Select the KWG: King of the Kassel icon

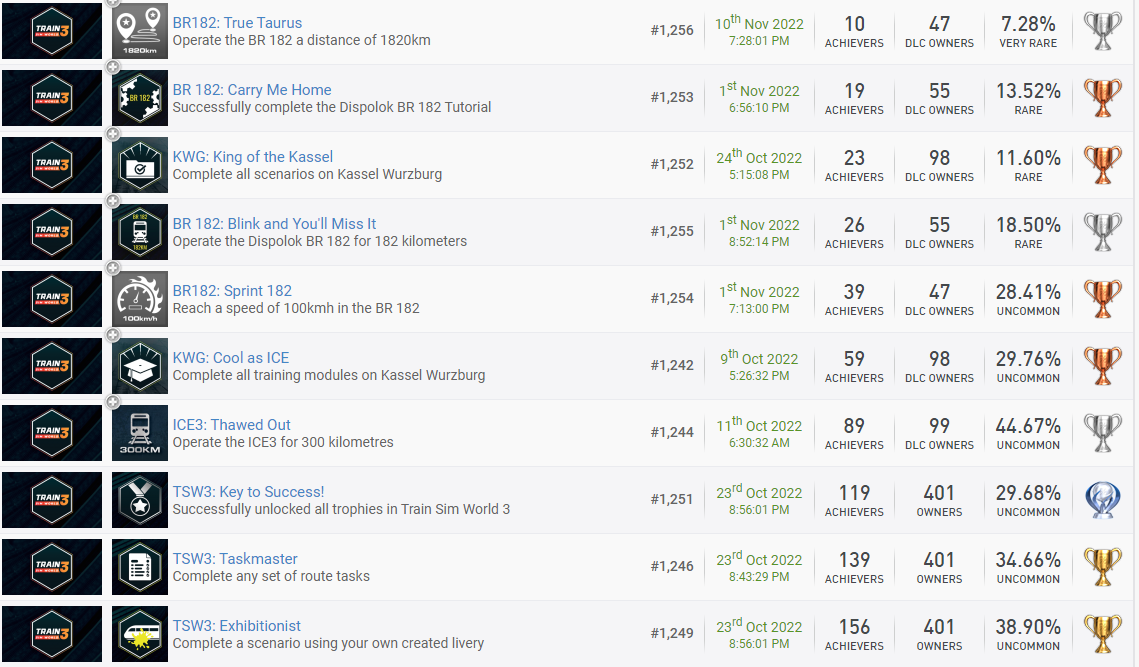(x=140, y=165)
